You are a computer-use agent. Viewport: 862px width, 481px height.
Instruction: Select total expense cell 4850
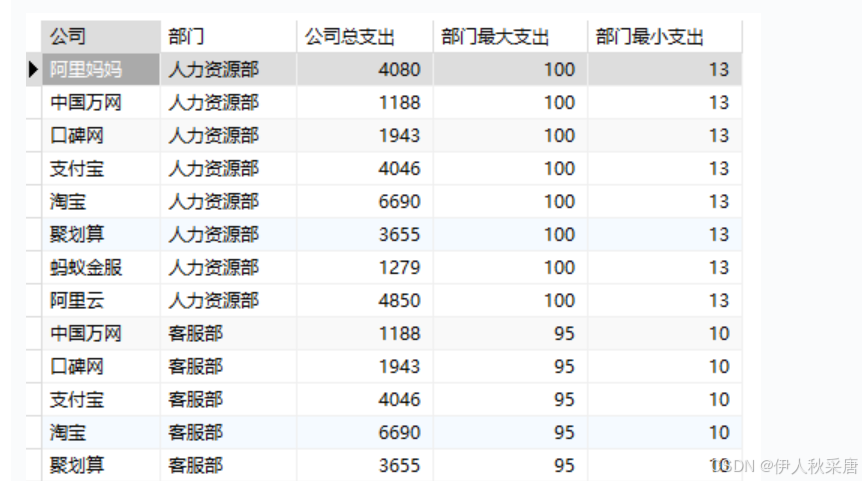(x=364, y=301)
